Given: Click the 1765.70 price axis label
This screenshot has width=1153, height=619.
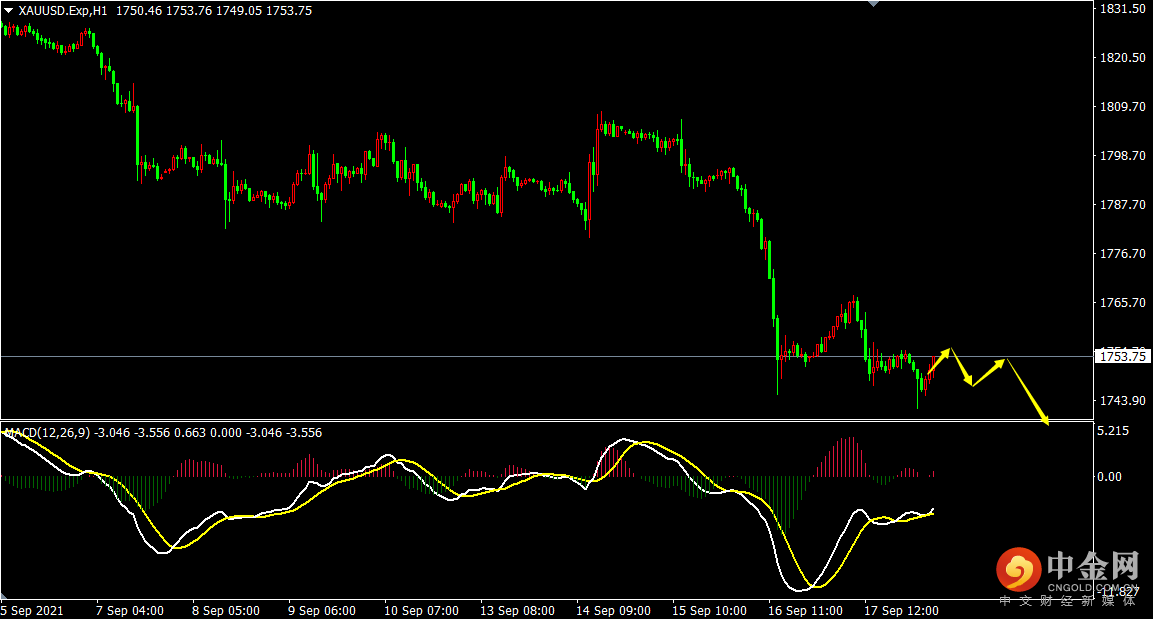Looking at the screenshot, I should click(1122, 302).
